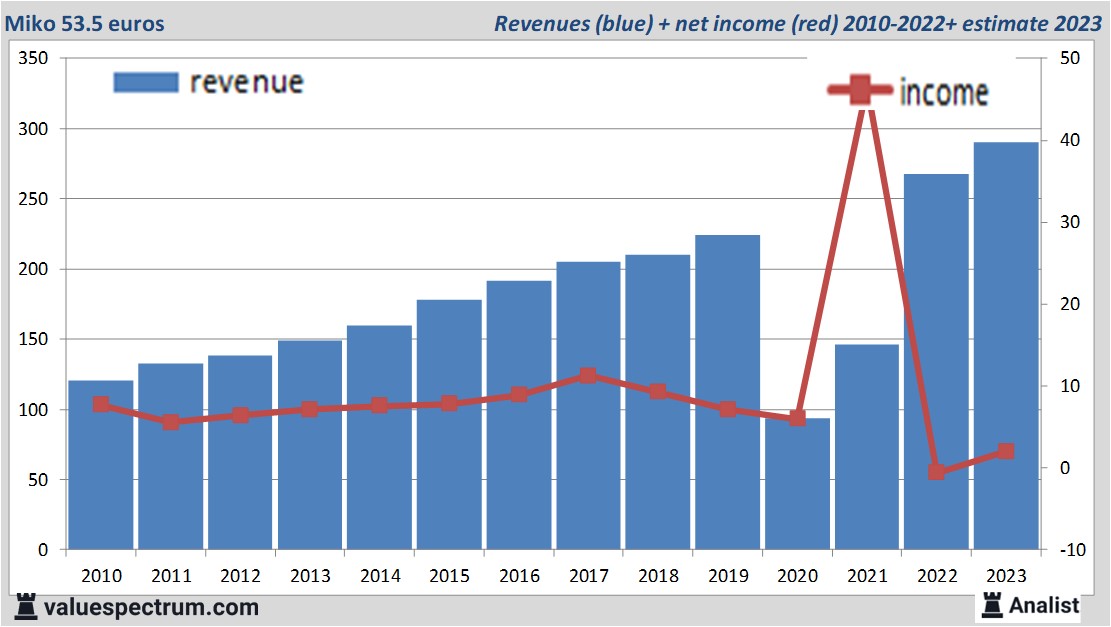Click the 2014 revenue bar
The height and width of the screenshot is (627, 1111).
[x=380, y=440]
